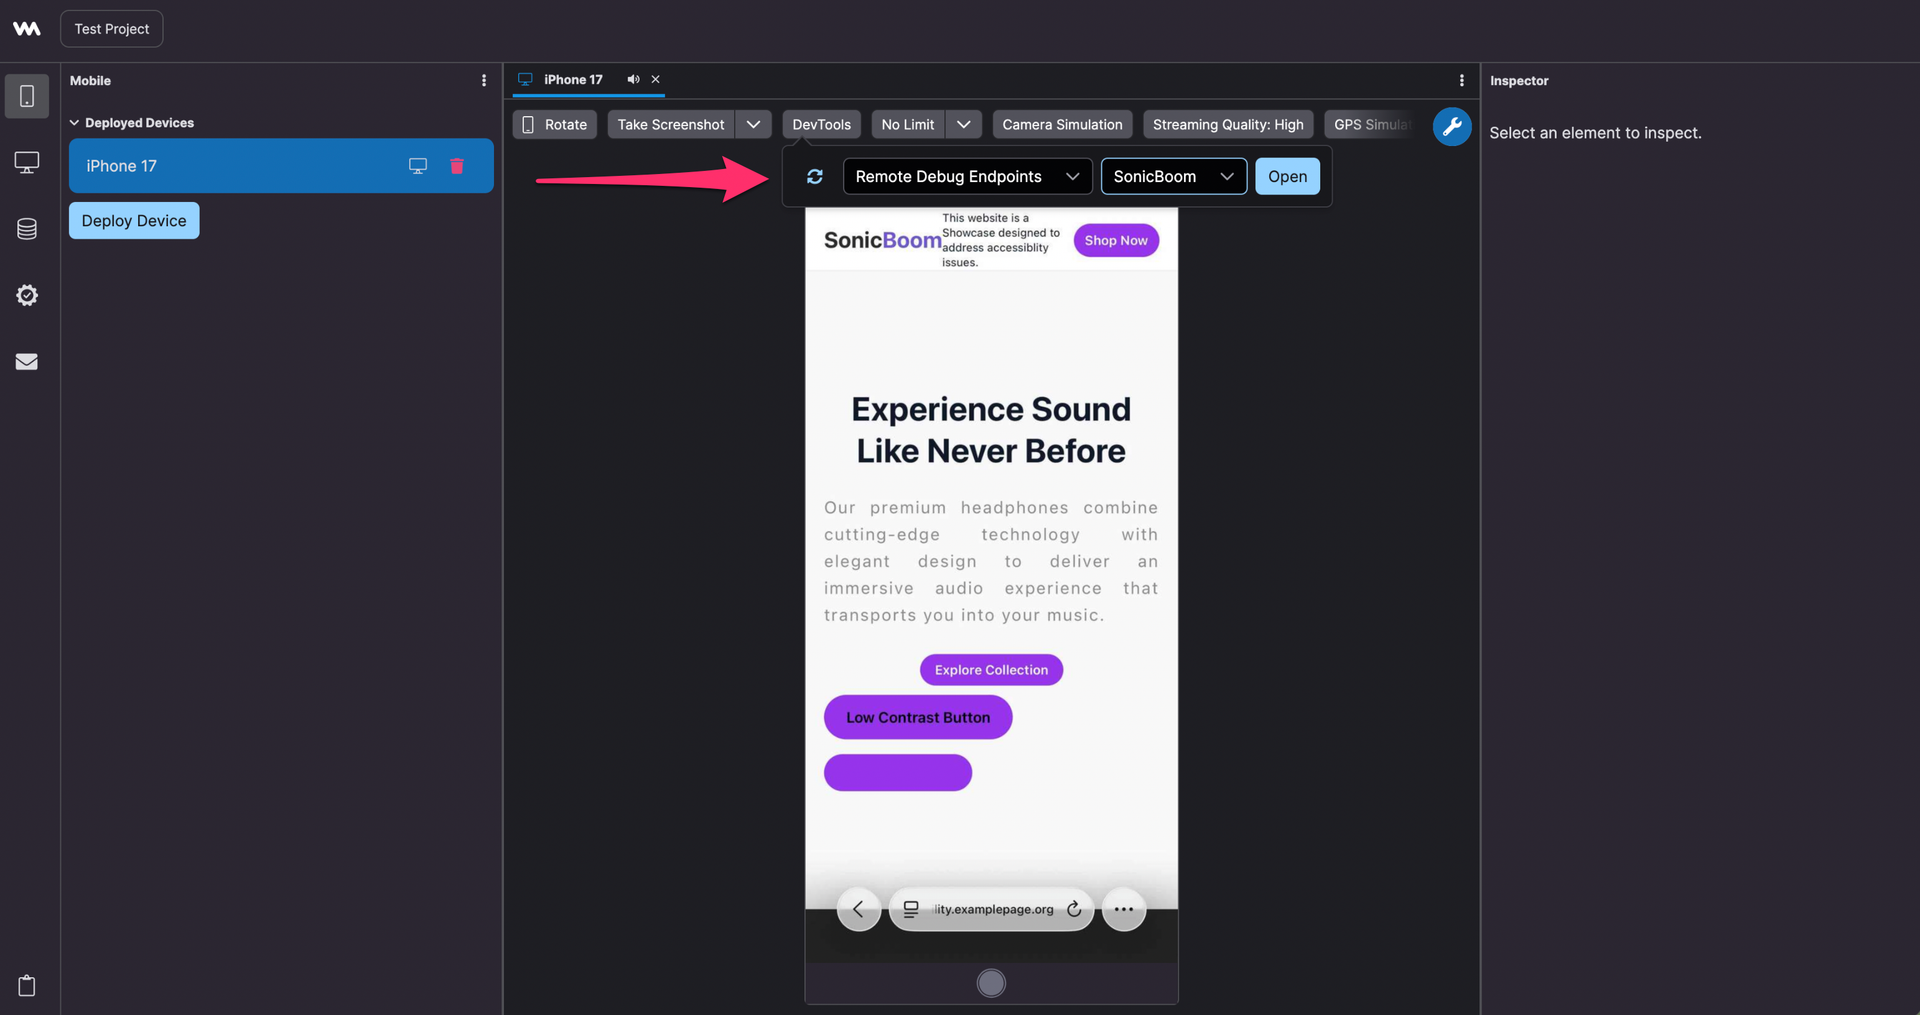Click the Rotate button
Screen dimensions: 1920x1015
[555, 124]
